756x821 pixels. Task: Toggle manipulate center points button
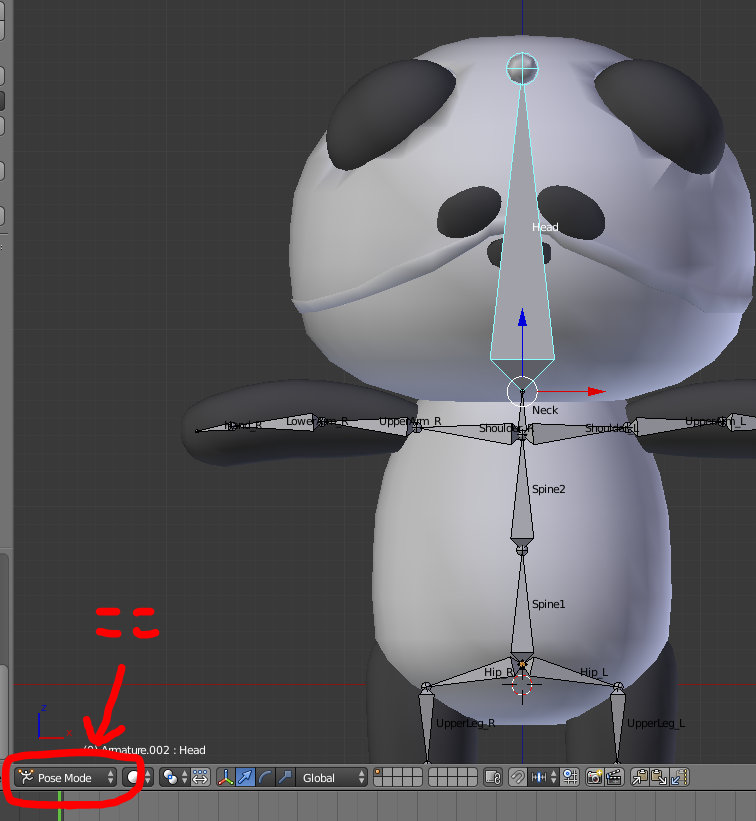point(201,778)
